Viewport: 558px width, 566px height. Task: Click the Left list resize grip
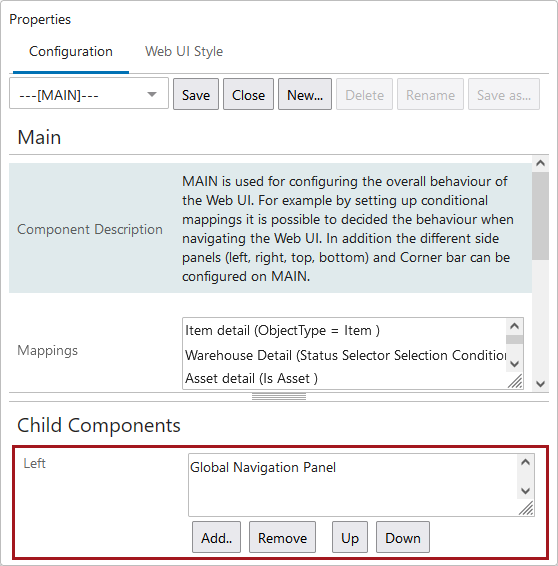click(x=526, y=508)
